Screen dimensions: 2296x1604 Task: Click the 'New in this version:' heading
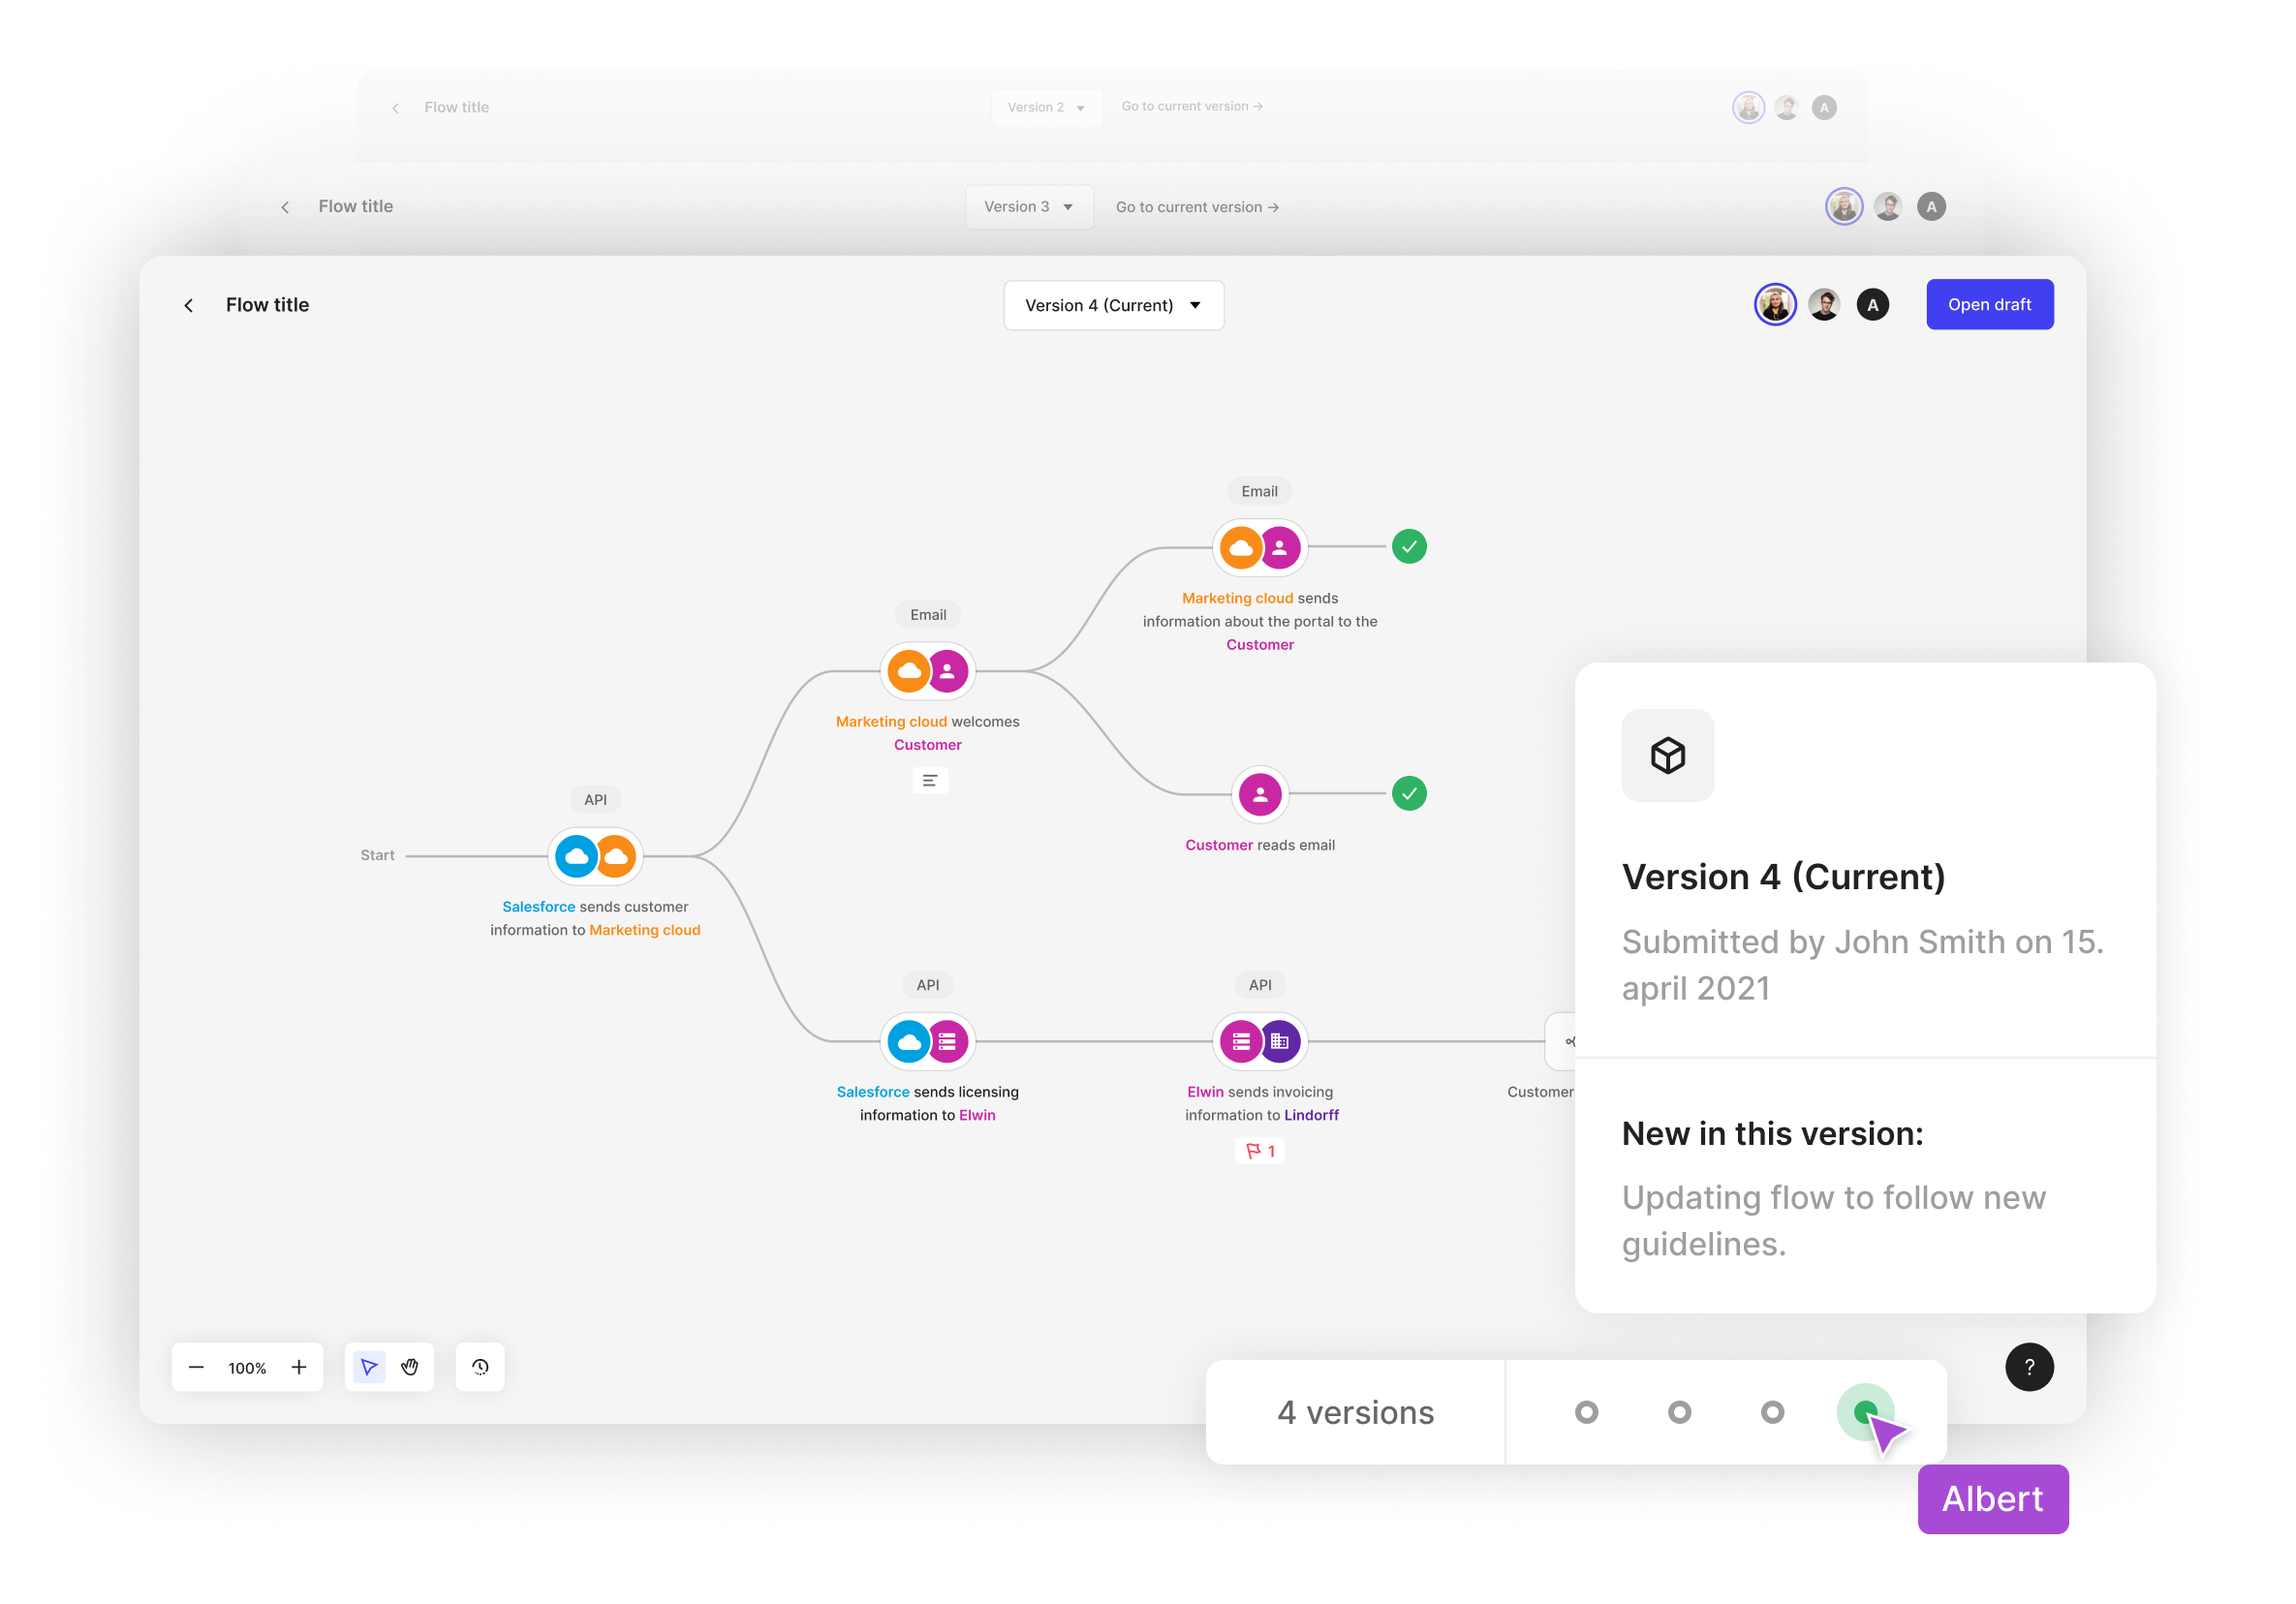(x=1772, y=1134)
